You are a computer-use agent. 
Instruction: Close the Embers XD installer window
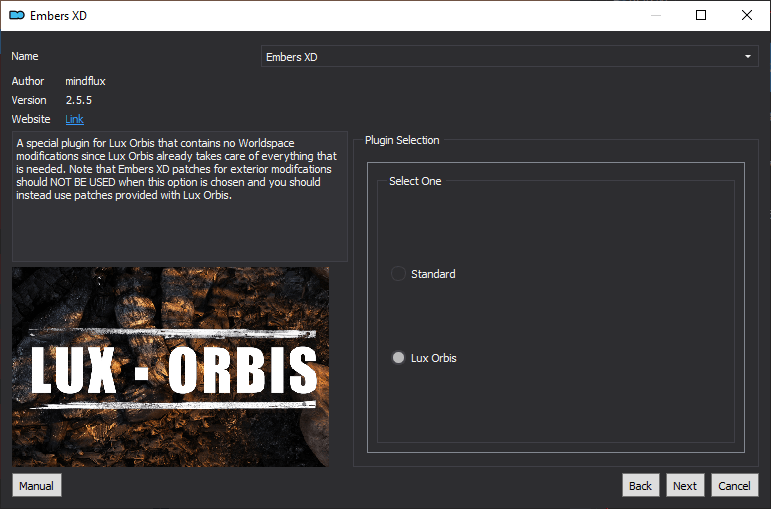coord(746,15)
